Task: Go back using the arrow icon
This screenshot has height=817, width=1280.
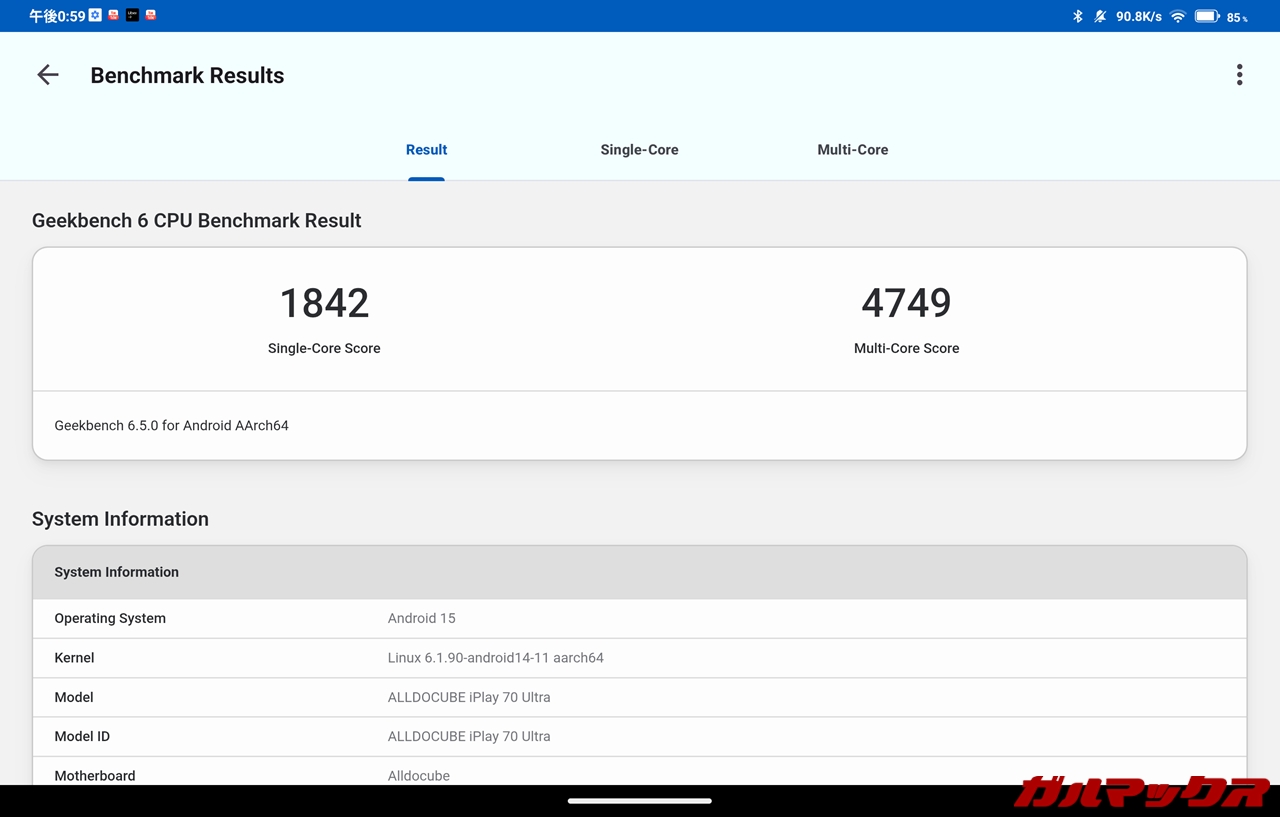Action: click(x=48, y=75)
